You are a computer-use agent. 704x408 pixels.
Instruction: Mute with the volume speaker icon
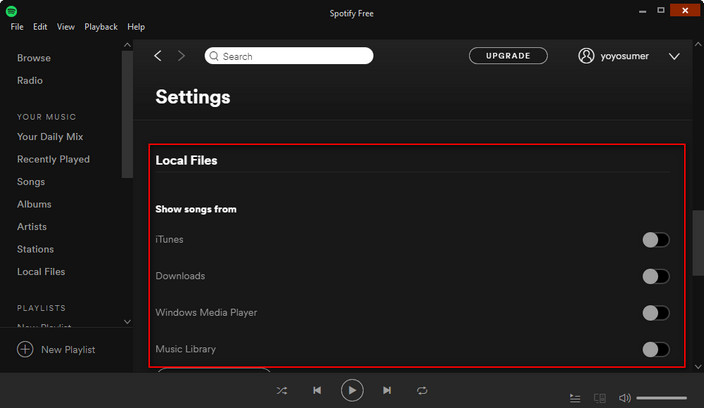pyautogui.click(x=625, y=398)
